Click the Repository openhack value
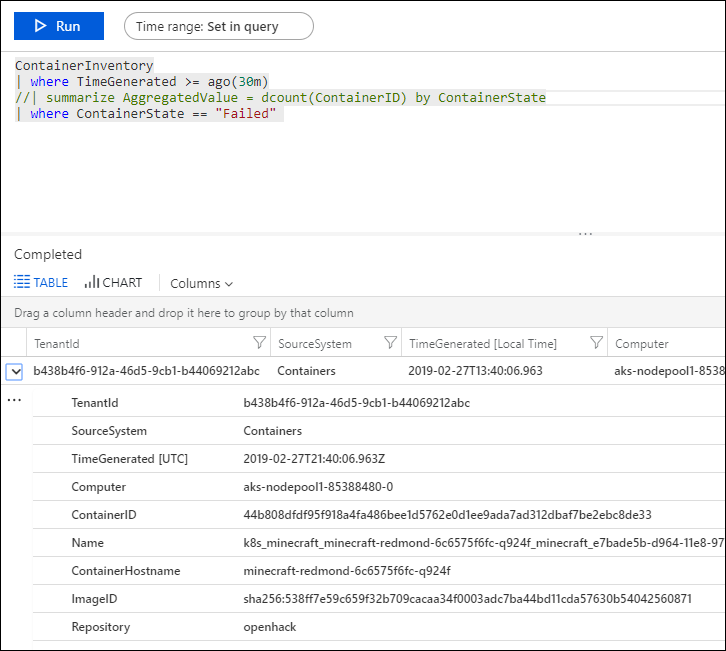 coord(270,627)
